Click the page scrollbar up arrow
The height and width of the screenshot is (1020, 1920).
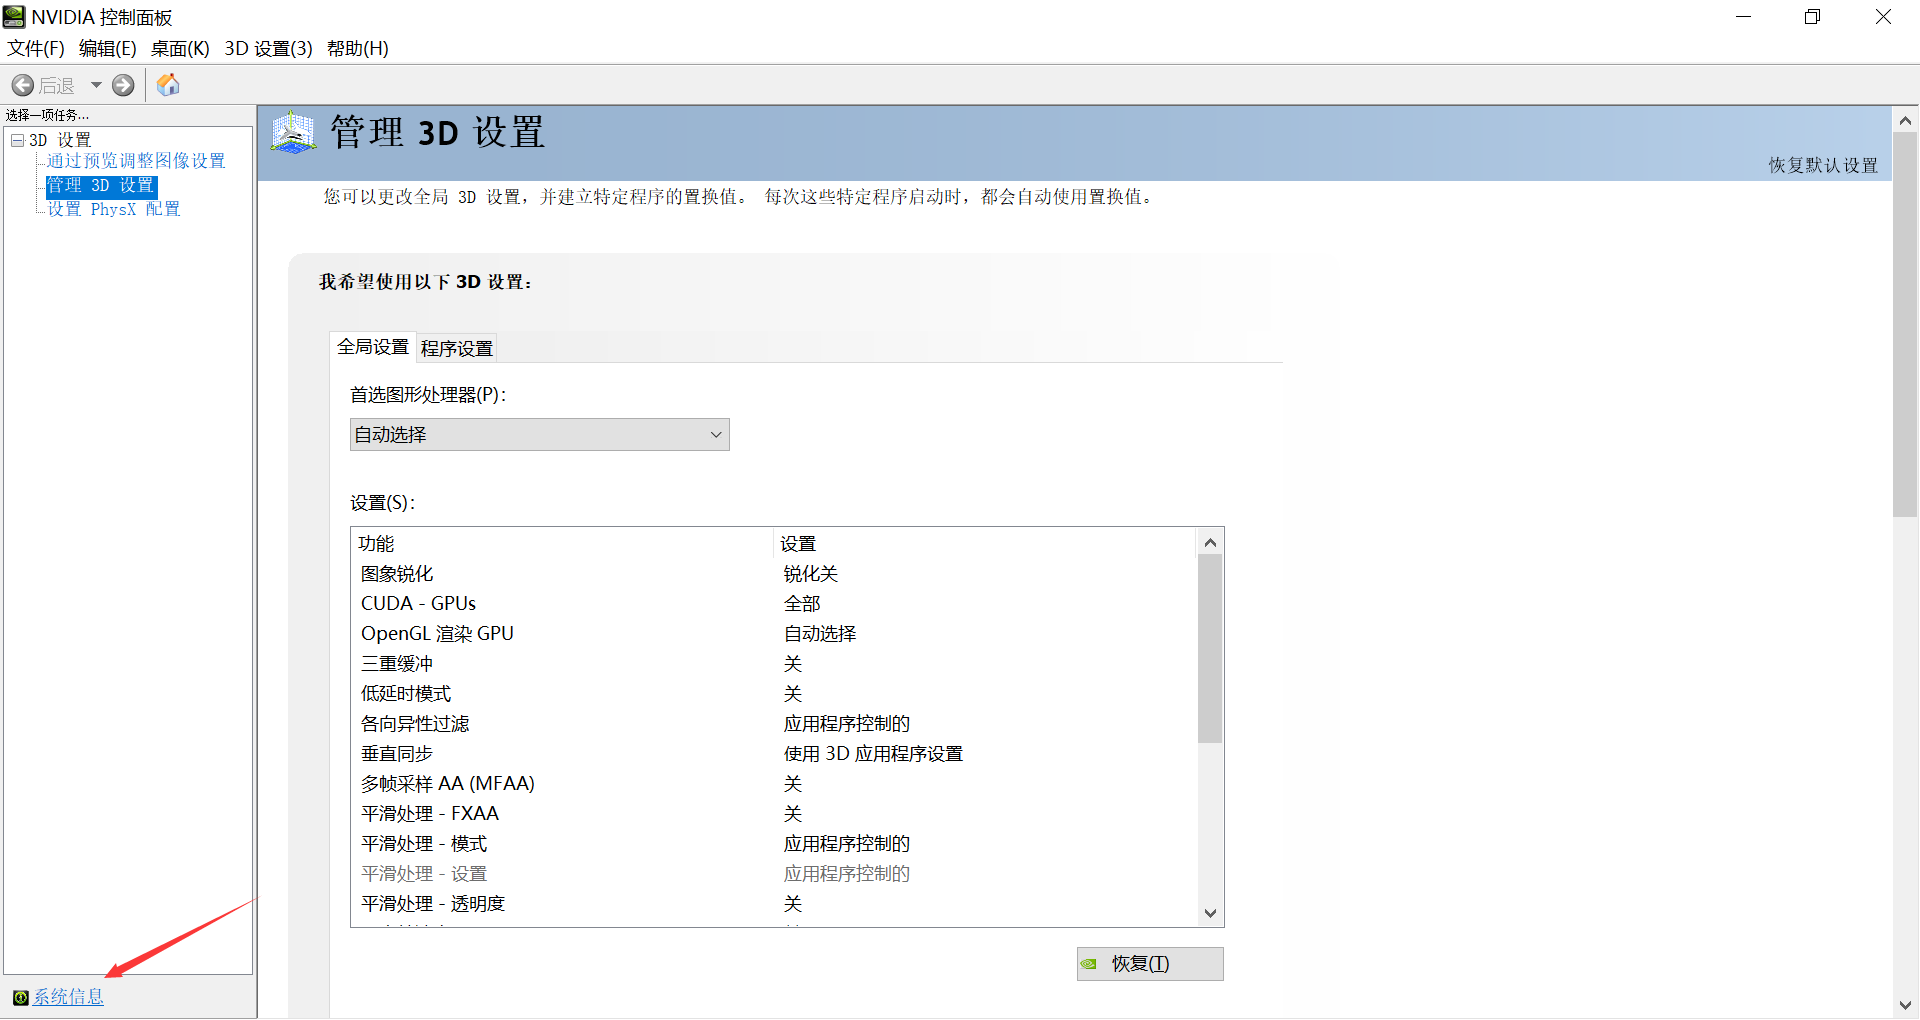[1905, 120]
